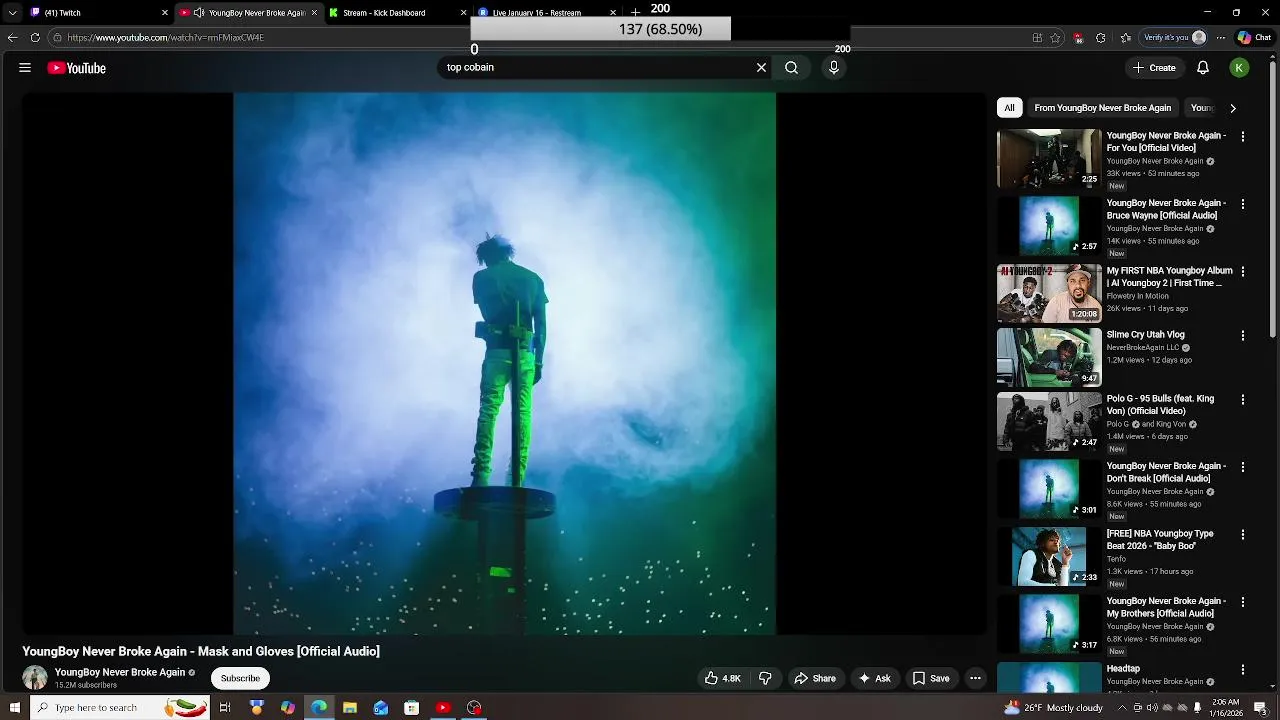Viewport: 1280px width, 720px height.
Task: Dislike the video with thumbs down
Action: 765,678
